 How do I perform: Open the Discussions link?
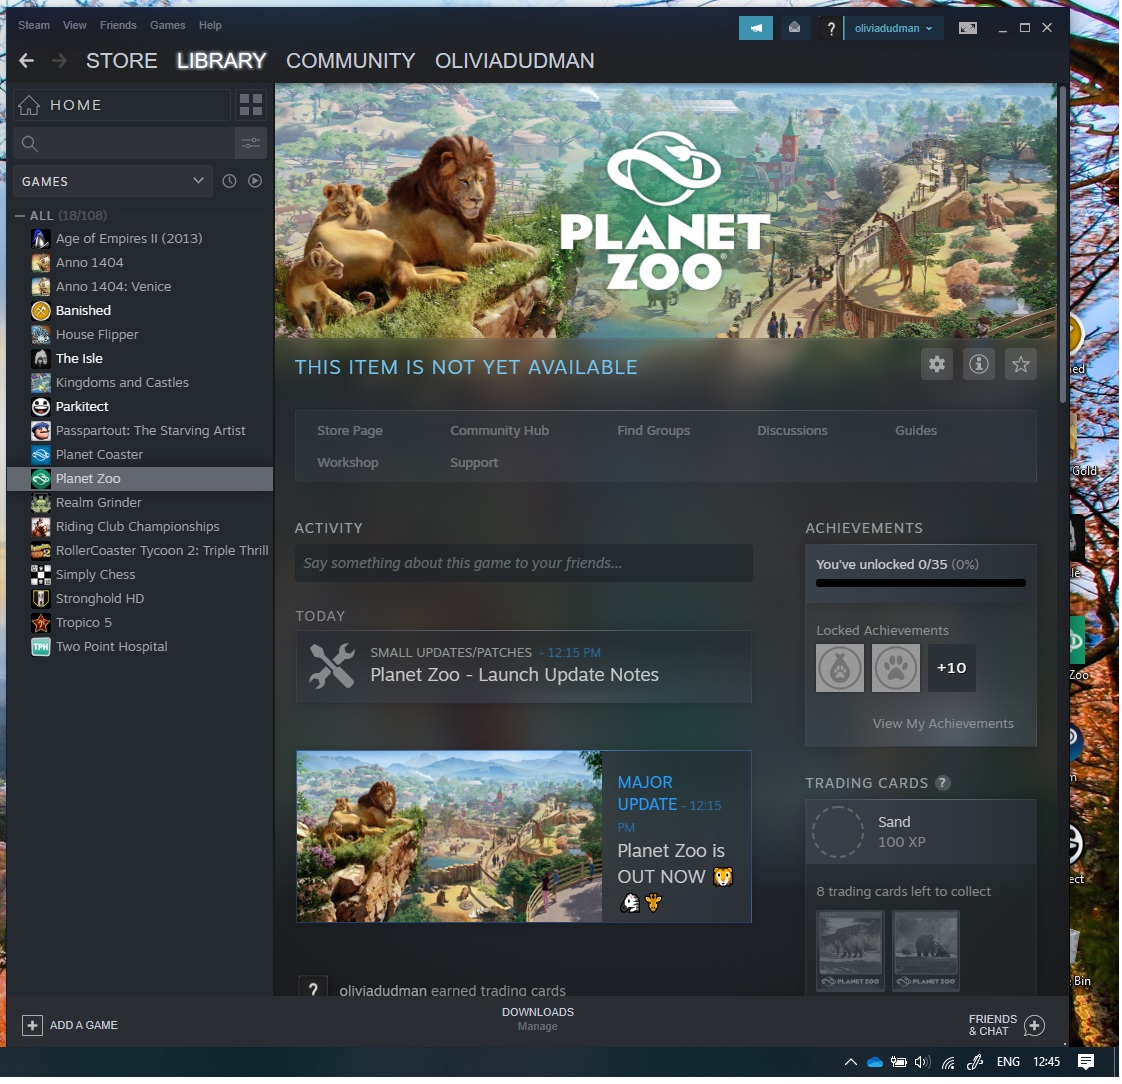click(792, 431)
